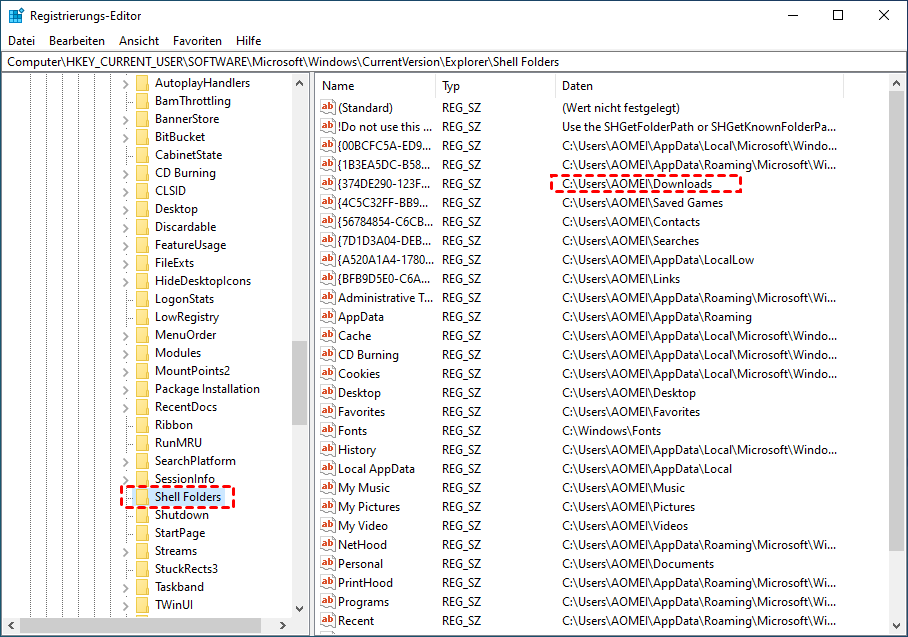Image resolution: width=908 pixels, height=637 pixels.
Task: Click the registry path address bar
Action: [453, 62]
